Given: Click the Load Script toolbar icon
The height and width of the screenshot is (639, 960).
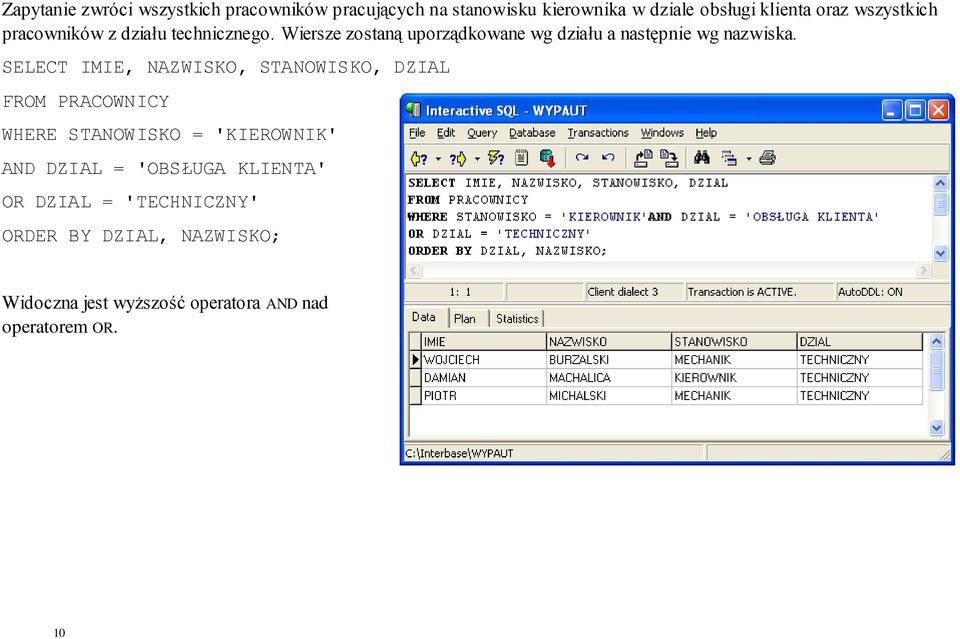Looking at the screenshot, I should (x=643, y=159).
